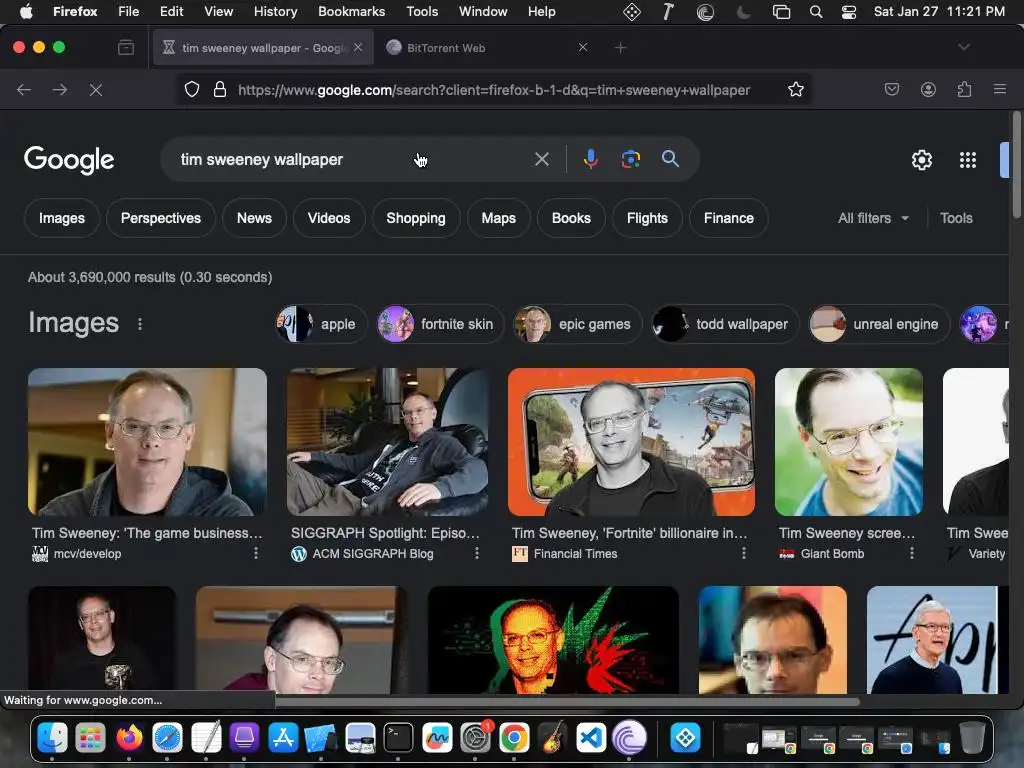
Task: Select the unreal engine image chip
Action: 879,324
